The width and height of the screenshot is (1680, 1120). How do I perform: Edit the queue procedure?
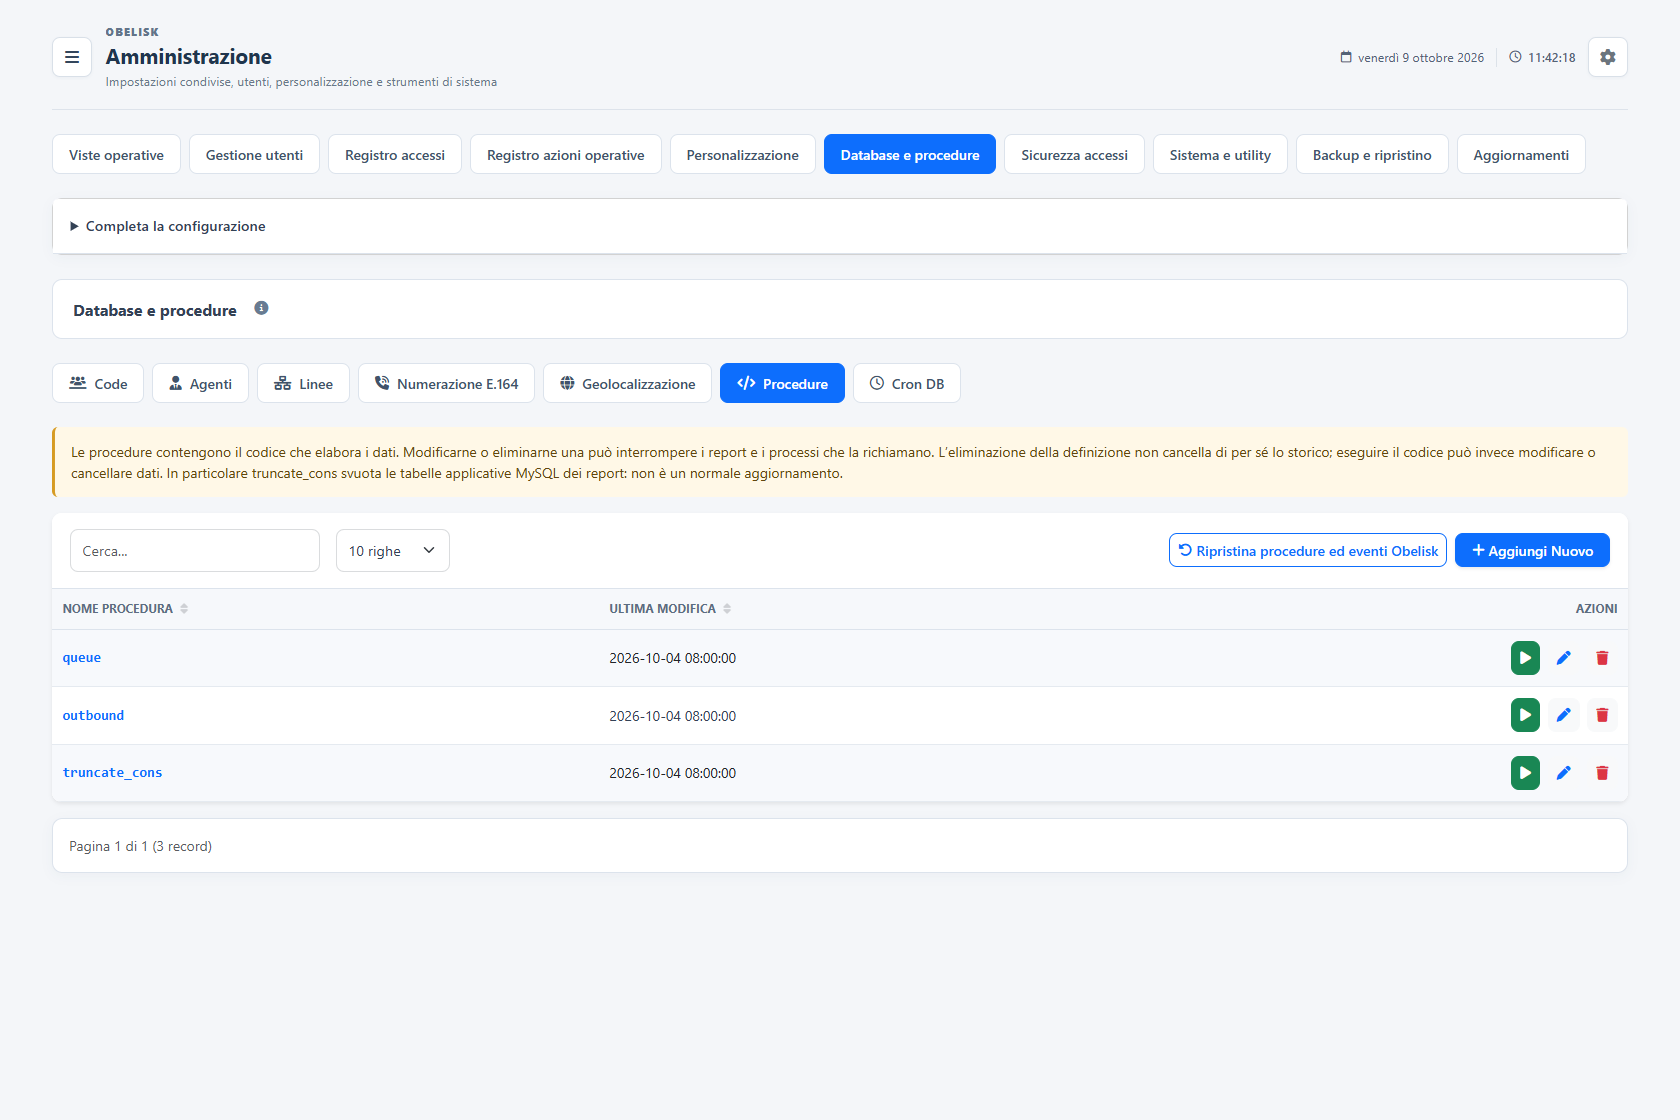pyautogui.click(x=1564, y=658)
